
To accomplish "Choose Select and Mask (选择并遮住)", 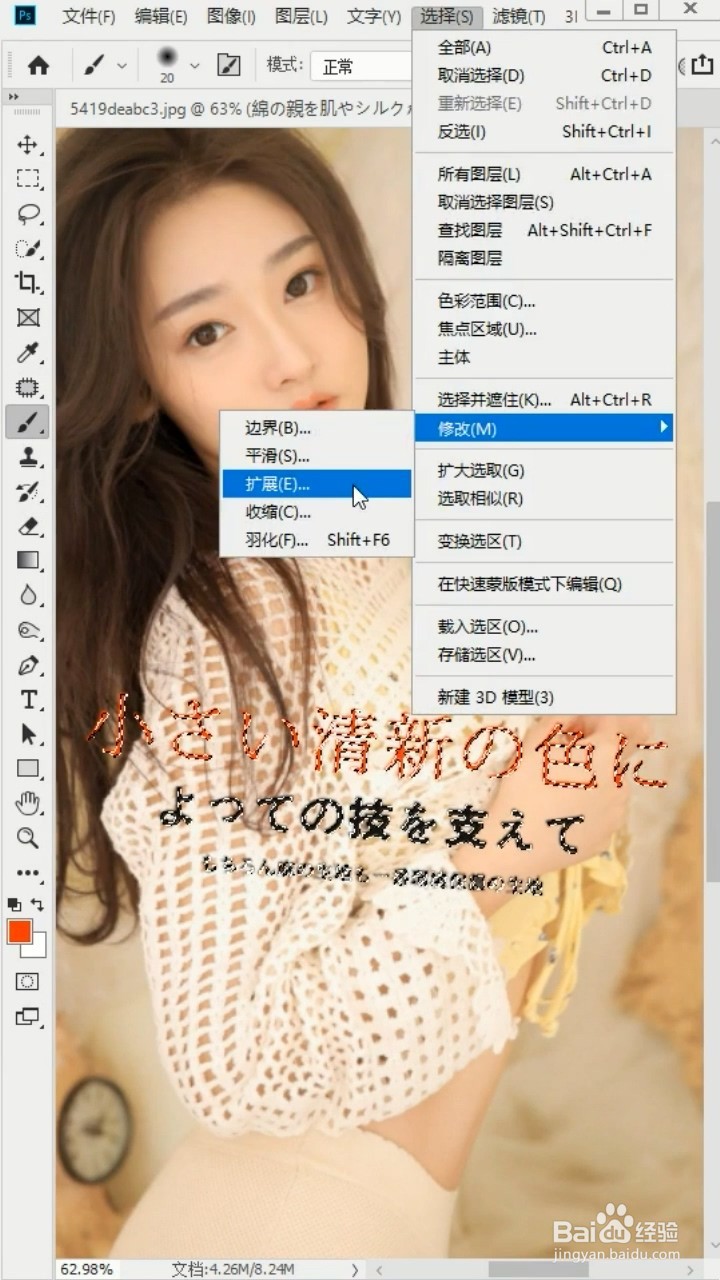I will pos(544,400).
